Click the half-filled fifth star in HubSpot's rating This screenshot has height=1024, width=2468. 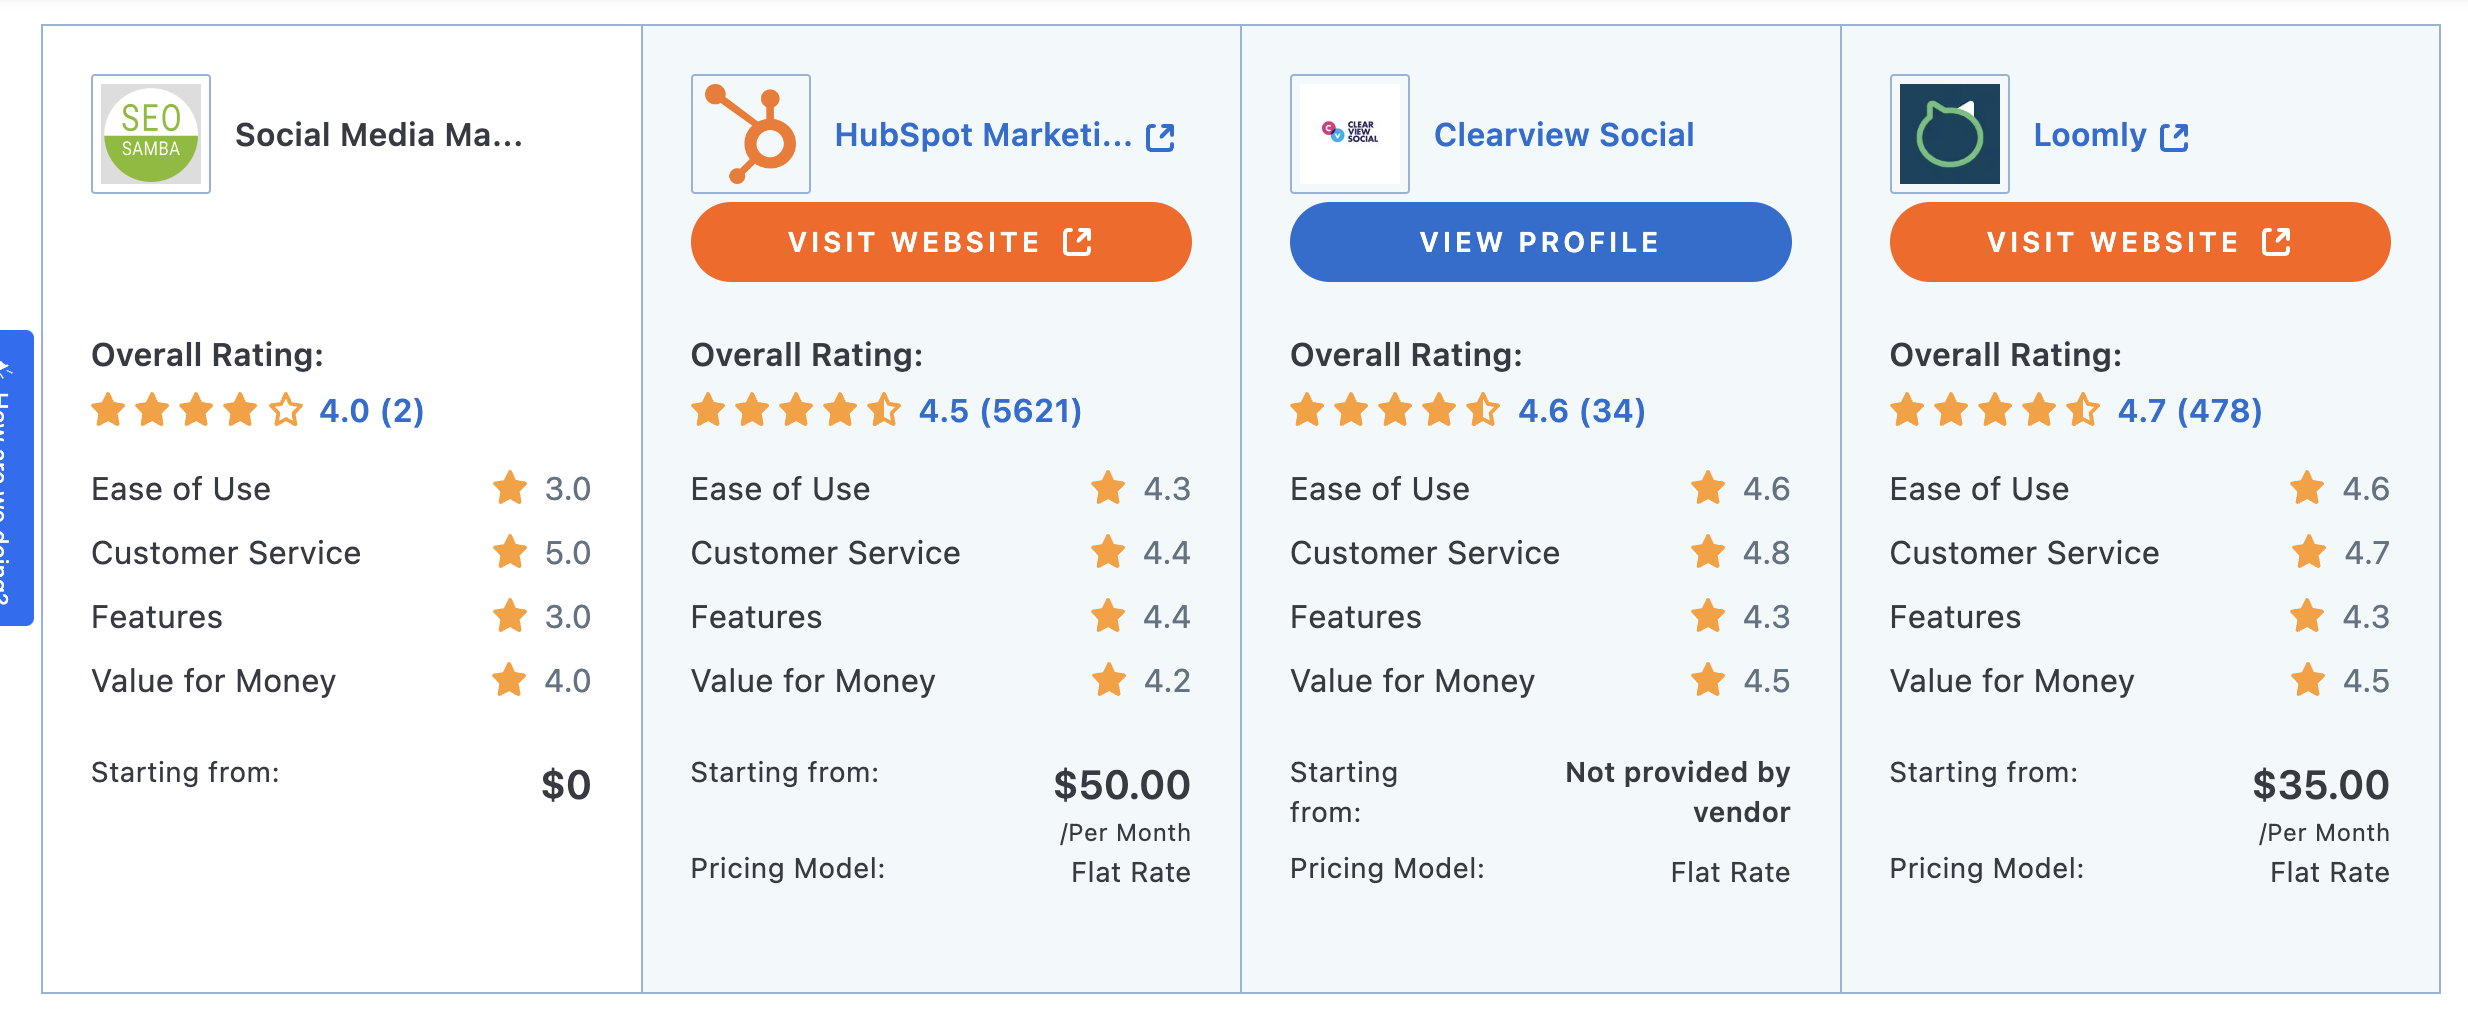pyautogui.click(x=884, y=409)
